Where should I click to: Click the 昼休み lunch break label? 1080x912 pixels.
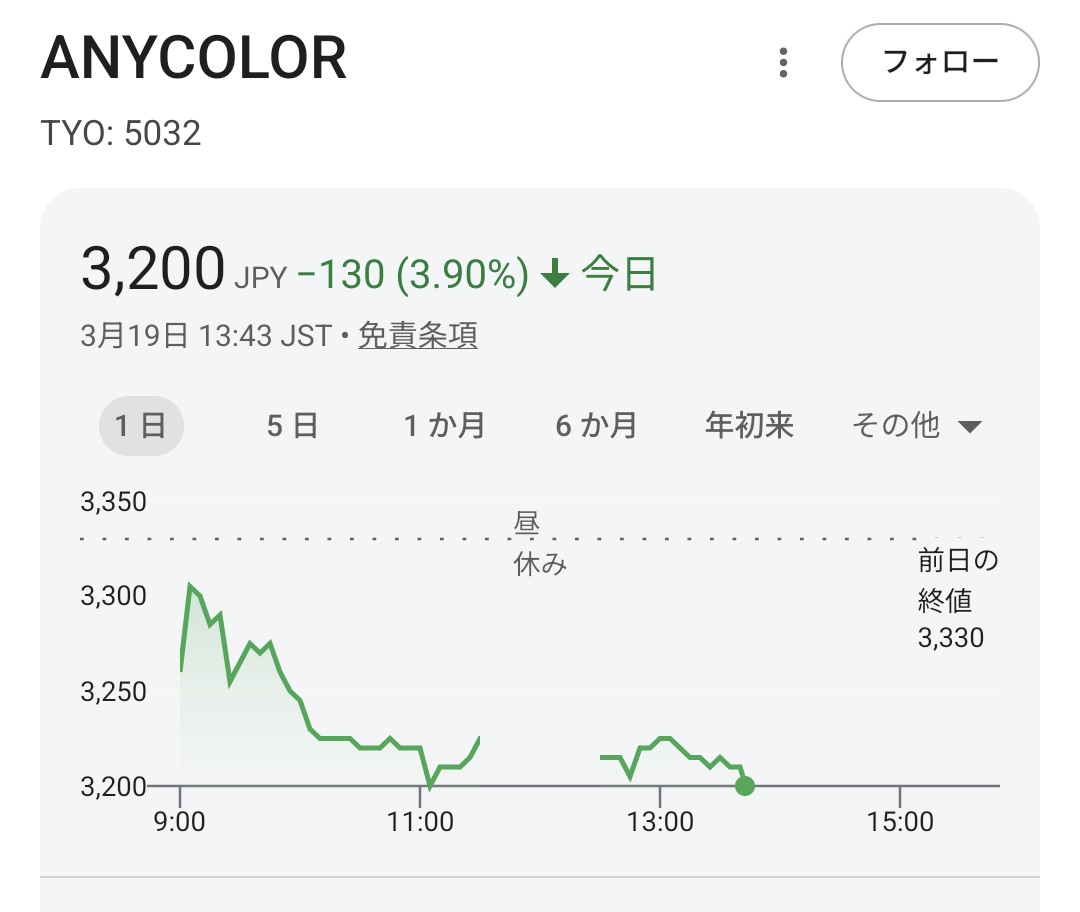pyautogui.click(x=539, y=544)
